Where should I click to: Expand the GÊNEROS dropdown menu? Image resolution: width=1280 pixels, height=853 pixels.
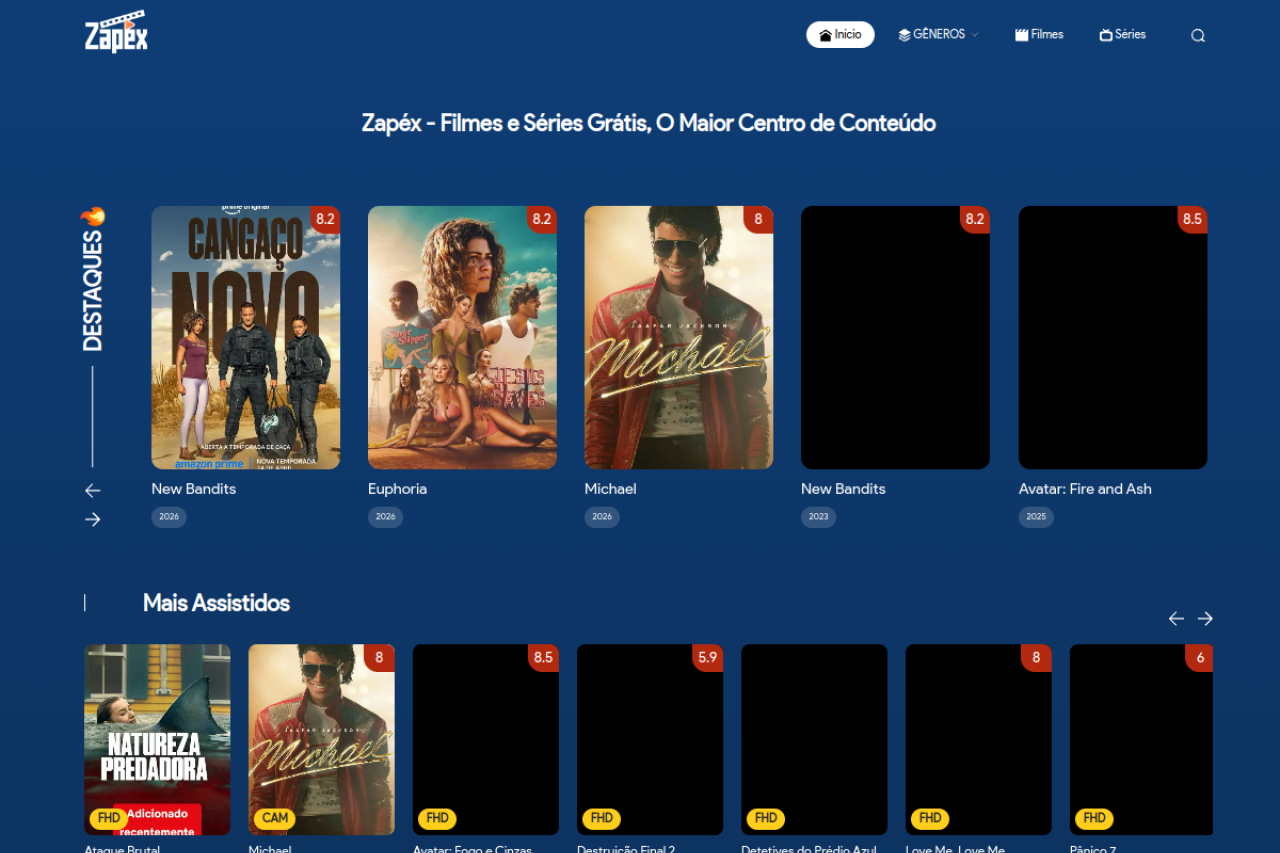point(938,35)
